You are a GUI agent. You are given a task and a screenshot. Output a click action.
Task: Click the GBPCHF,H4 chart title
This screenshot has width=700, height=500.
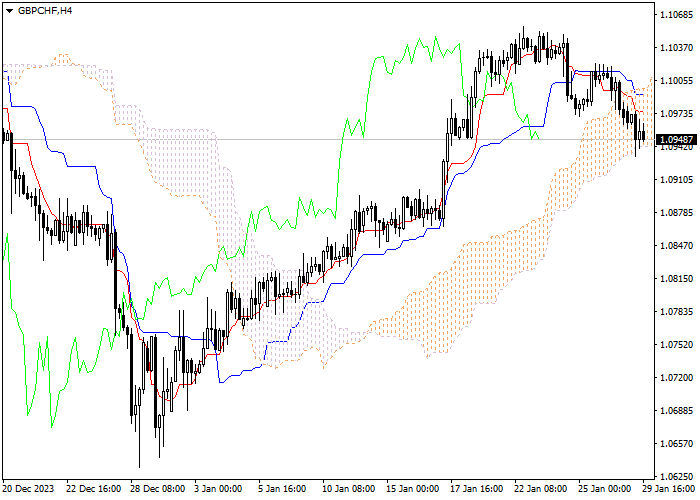point(45,11)
